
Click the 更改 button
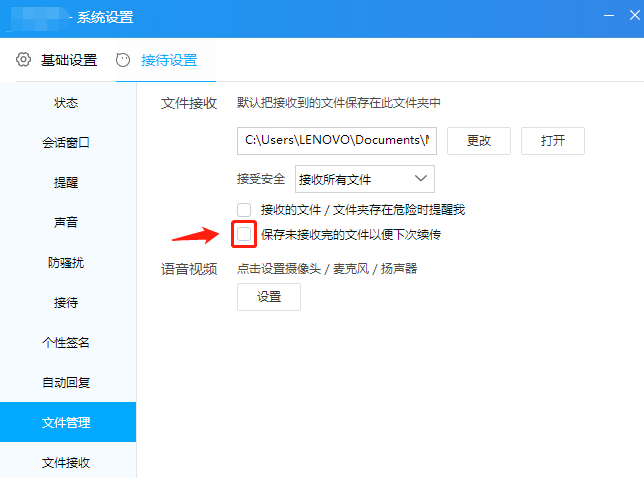(479, 141)
